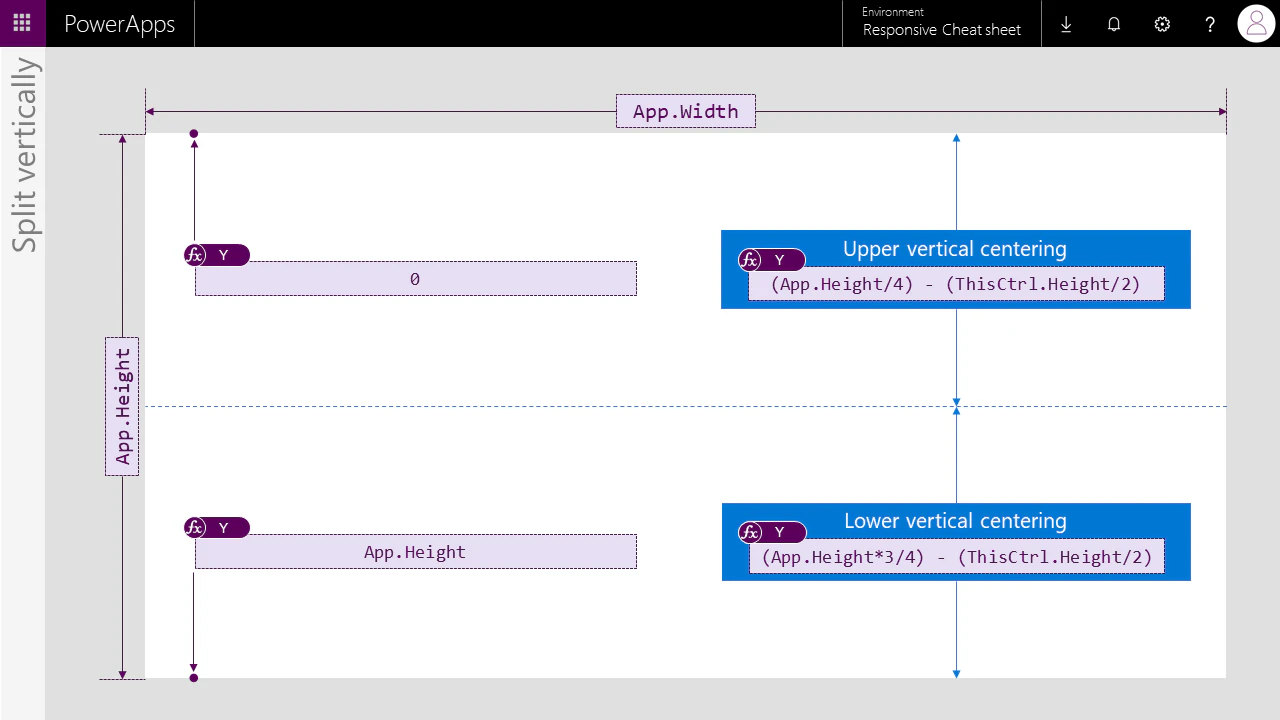This screenshot has height=720, width=1280.
Task: Select the formula box containing App.Height
Action: pyautogui.click(x=416, y=552)
